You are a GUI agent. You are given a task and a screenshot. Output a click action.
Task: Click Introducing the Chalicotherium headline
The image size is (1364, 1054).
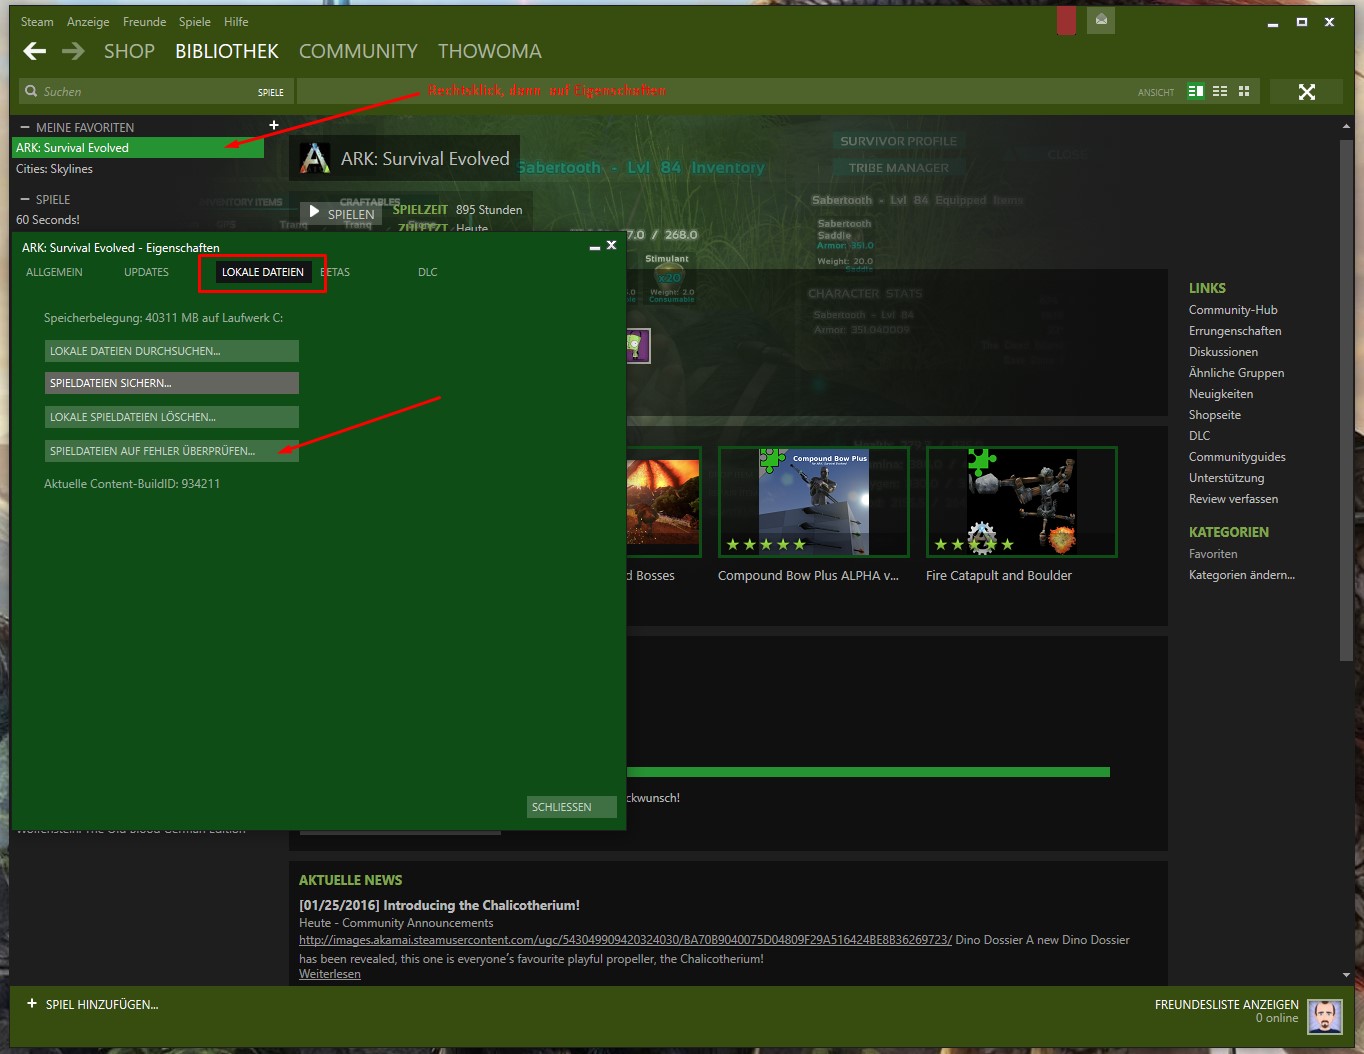tap(439, 905)
